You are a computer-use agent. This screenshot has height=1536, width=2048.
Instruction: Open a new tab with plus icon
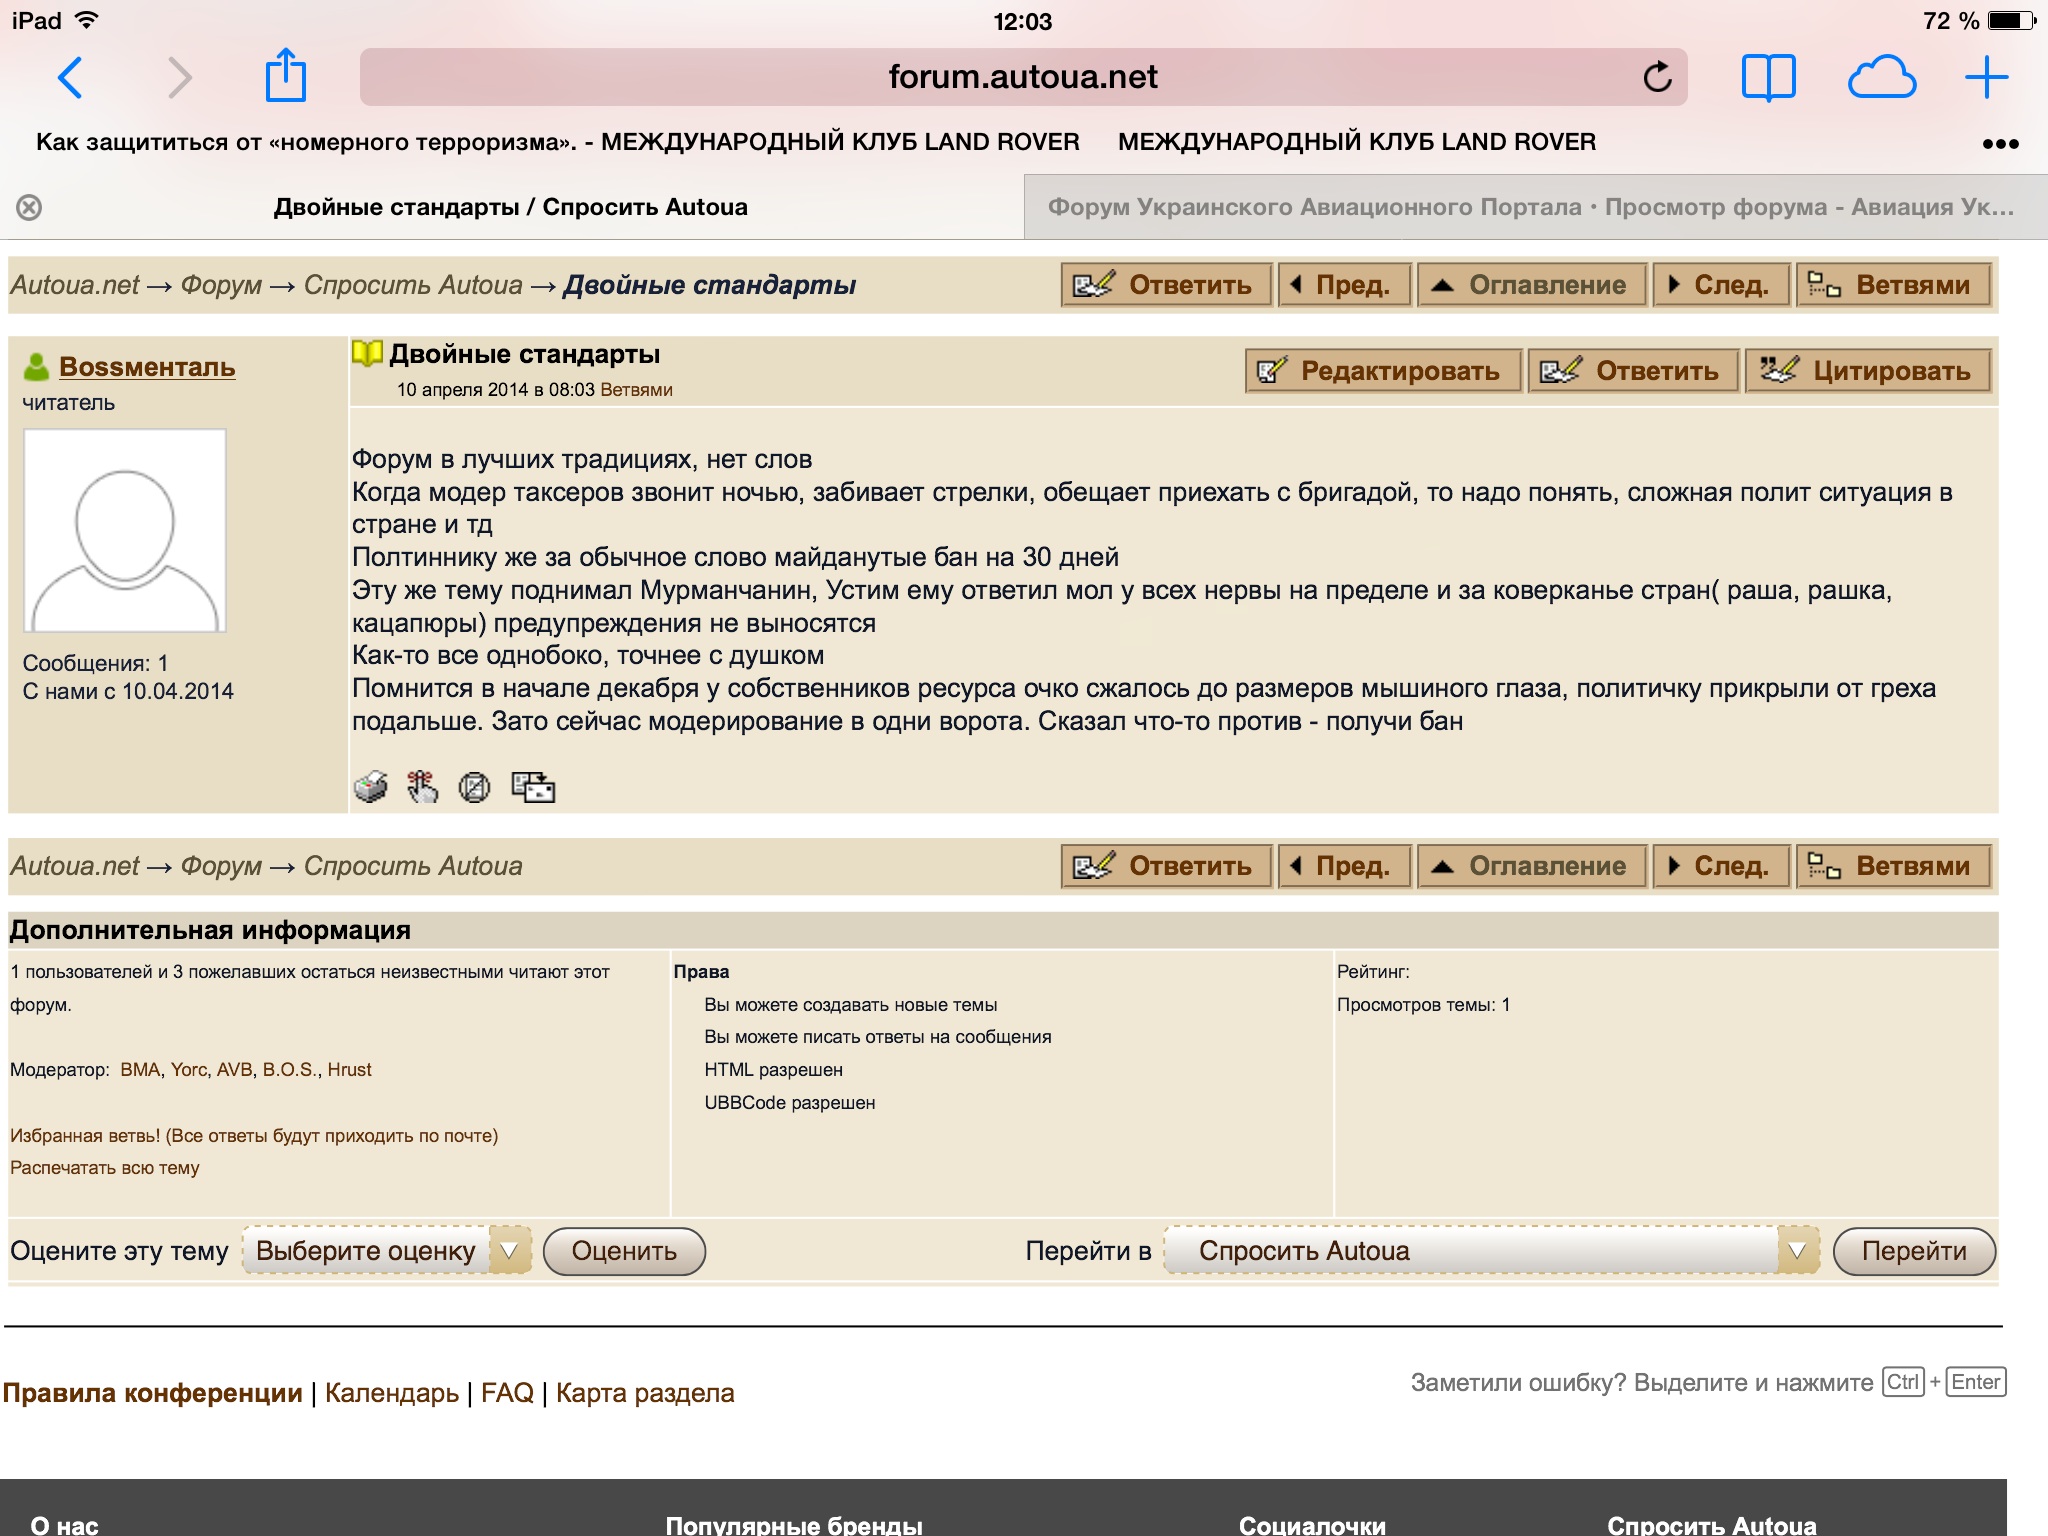point(1986,77)
